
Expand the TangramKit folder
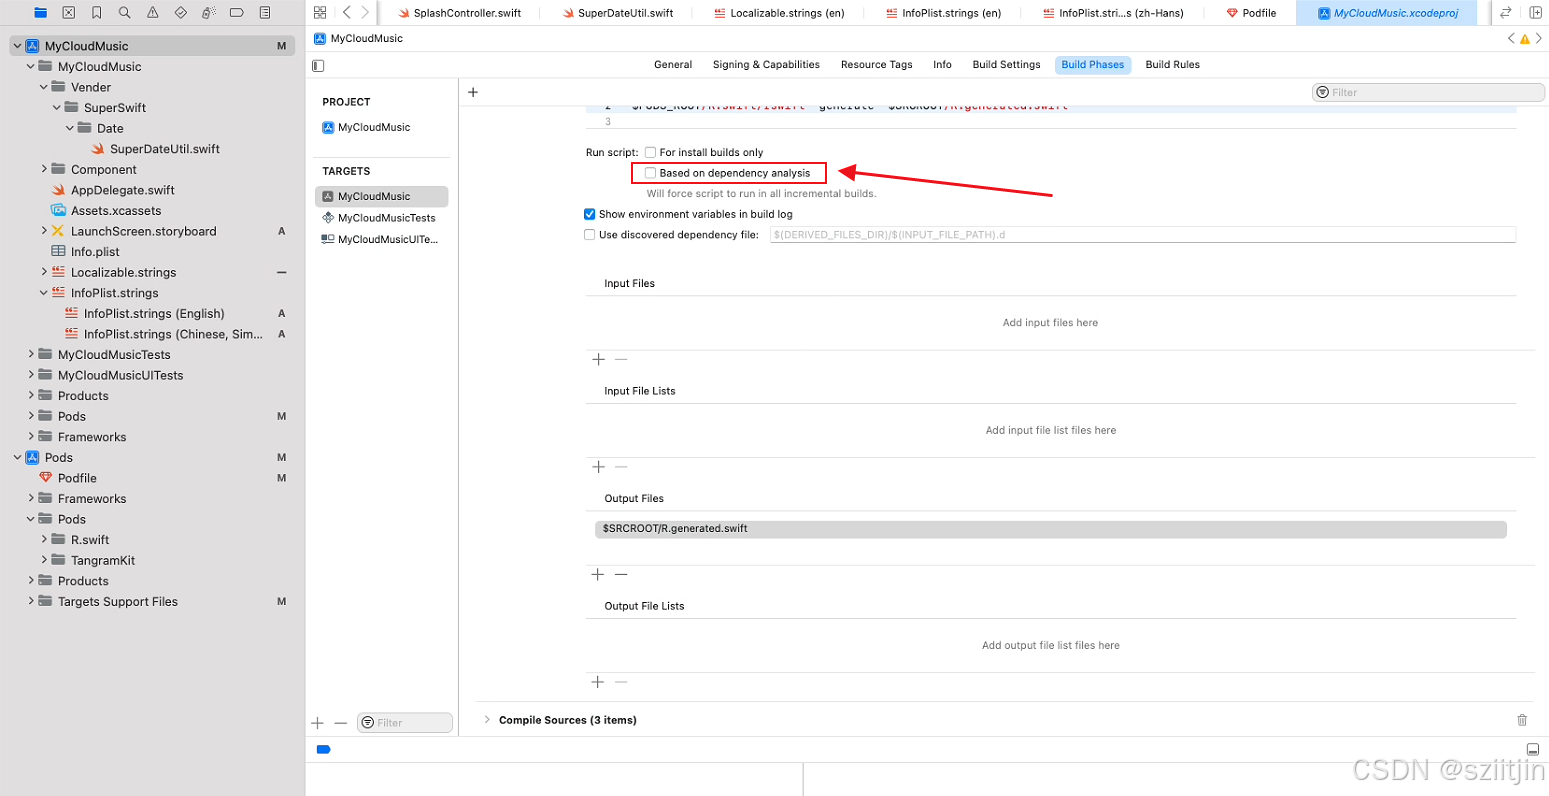click(x=44, y=560)
